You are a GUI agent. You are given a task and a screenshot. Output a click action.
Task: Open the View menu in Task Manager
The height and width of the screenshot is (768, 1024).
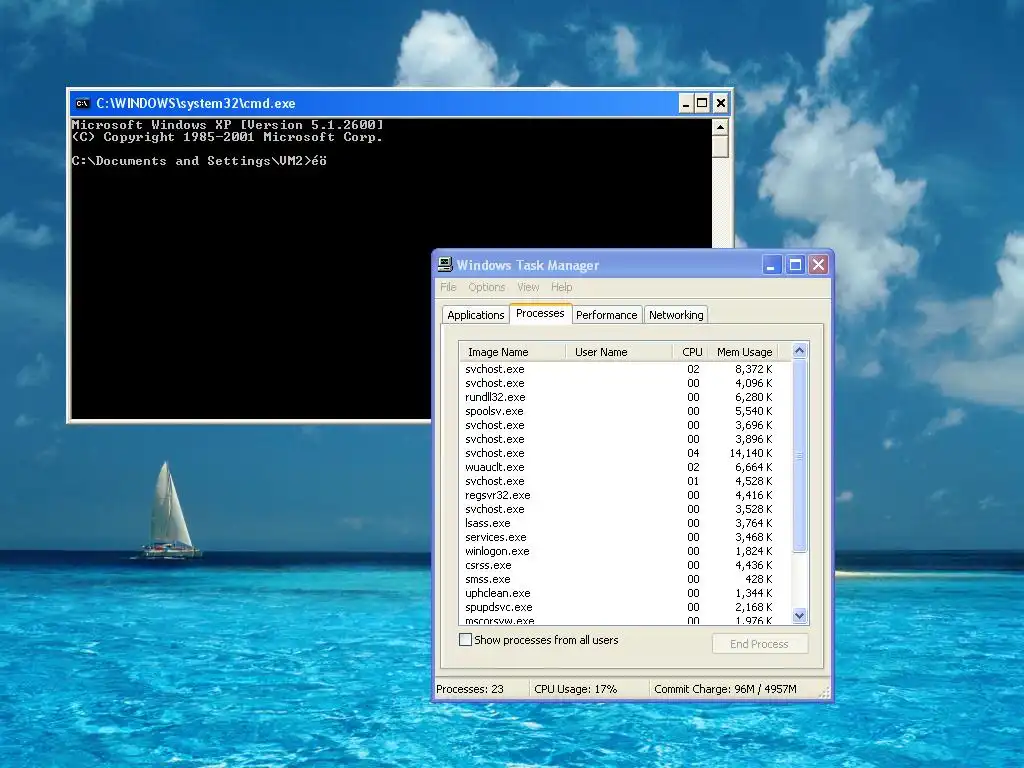(528, 287)
